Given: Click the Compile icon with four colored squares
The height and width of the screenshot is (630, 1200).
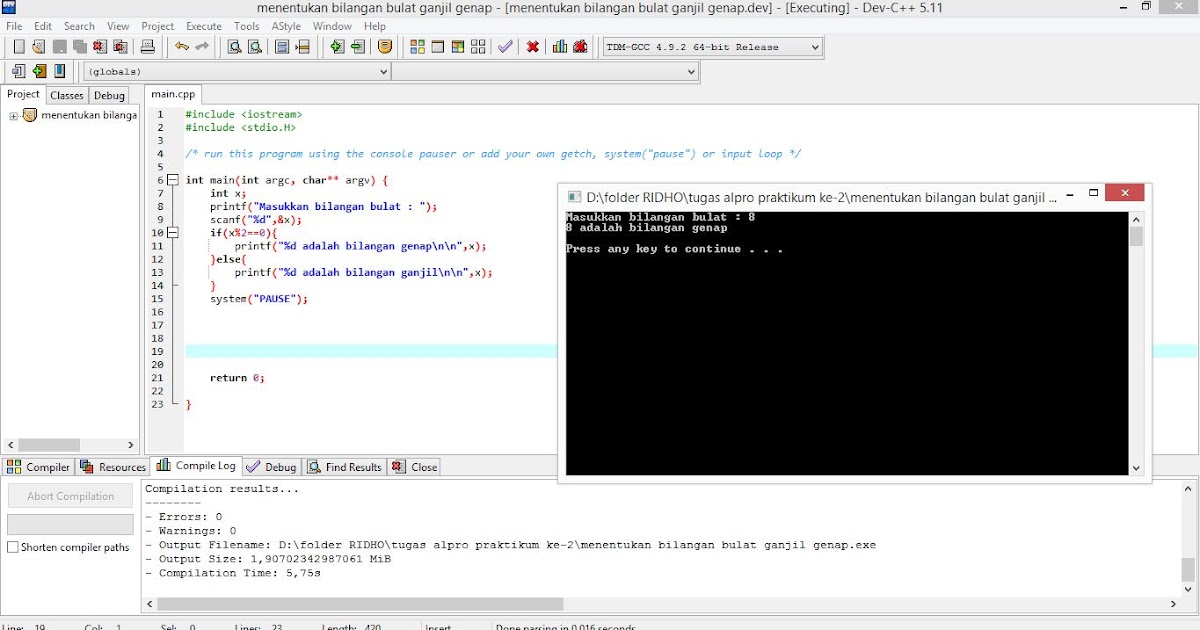Looking at the screenshot, I should [417, 47].
